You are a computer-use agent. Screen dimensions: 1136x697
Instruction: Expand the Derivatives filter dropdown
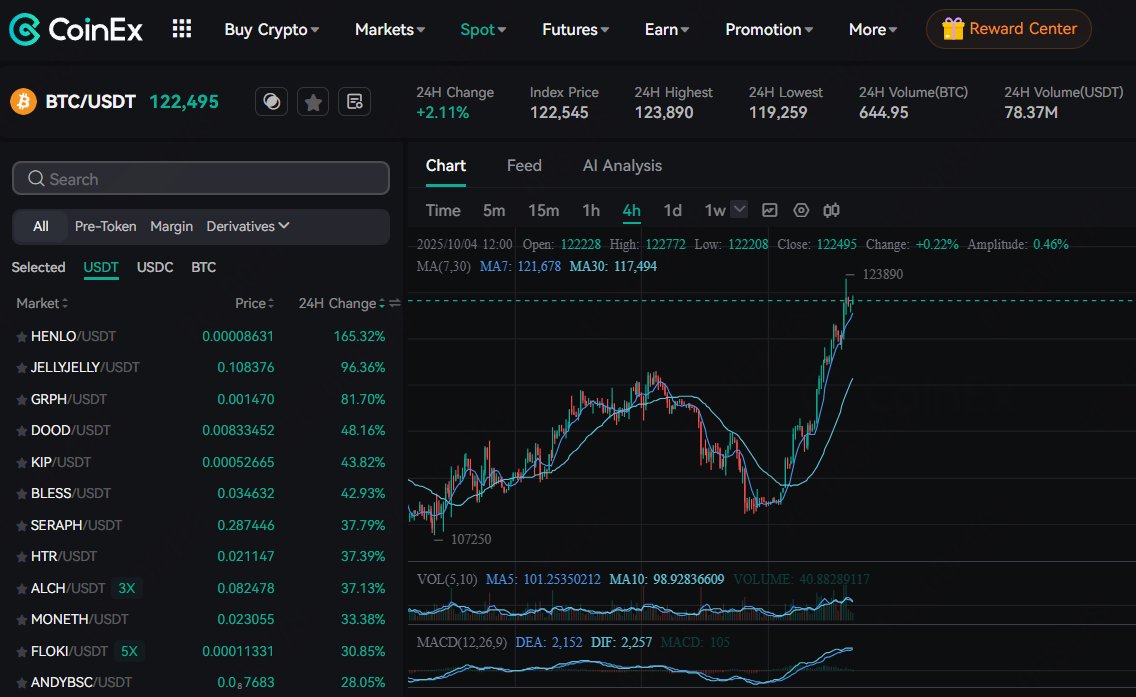248,226
